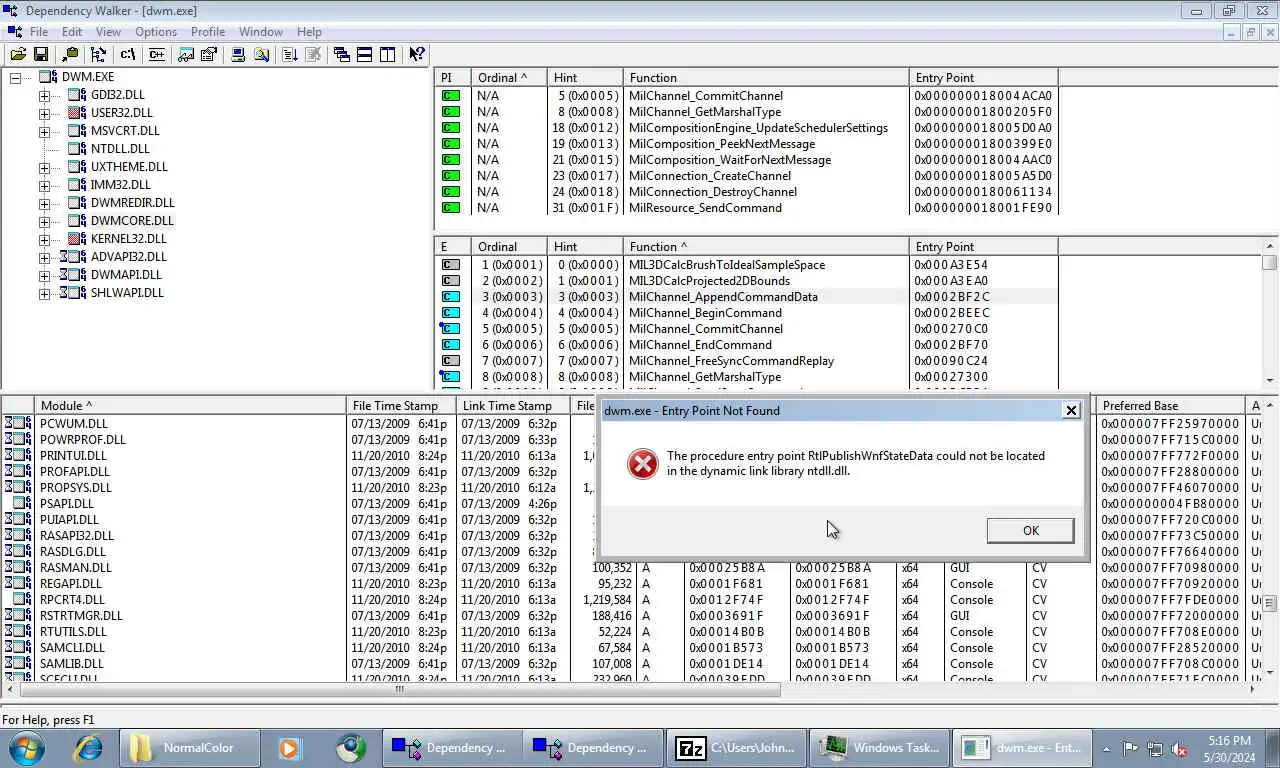Sort imports by Ordinal ^ column header
Screen dimensions: 1280x768
(x=508, y=77)
